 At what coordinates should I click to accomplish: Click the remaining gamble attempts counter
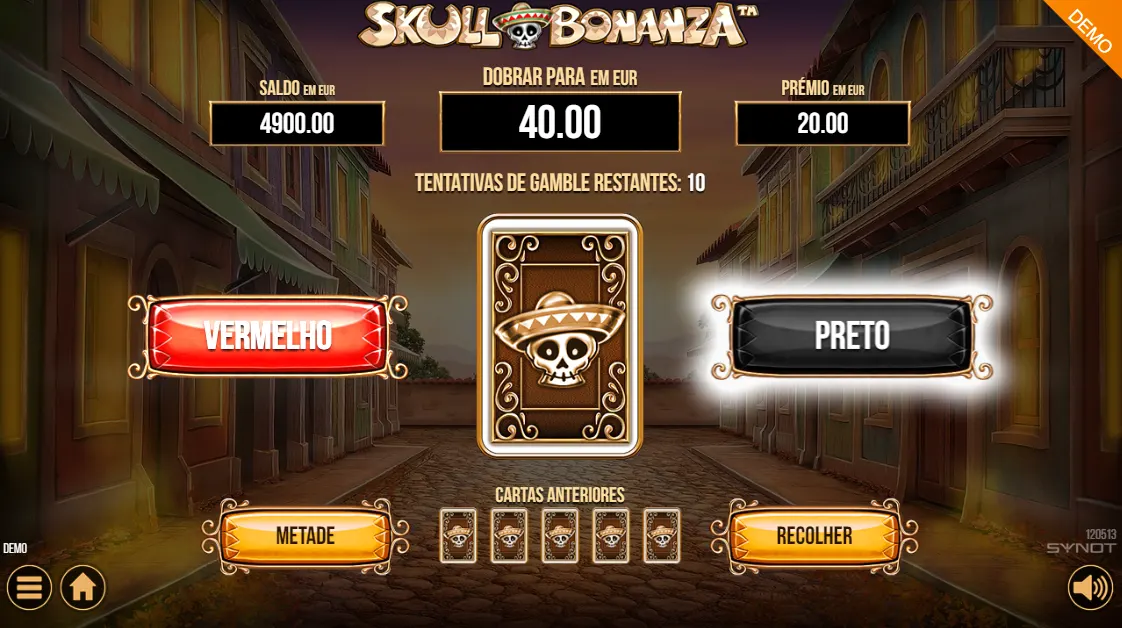point(560,183)
